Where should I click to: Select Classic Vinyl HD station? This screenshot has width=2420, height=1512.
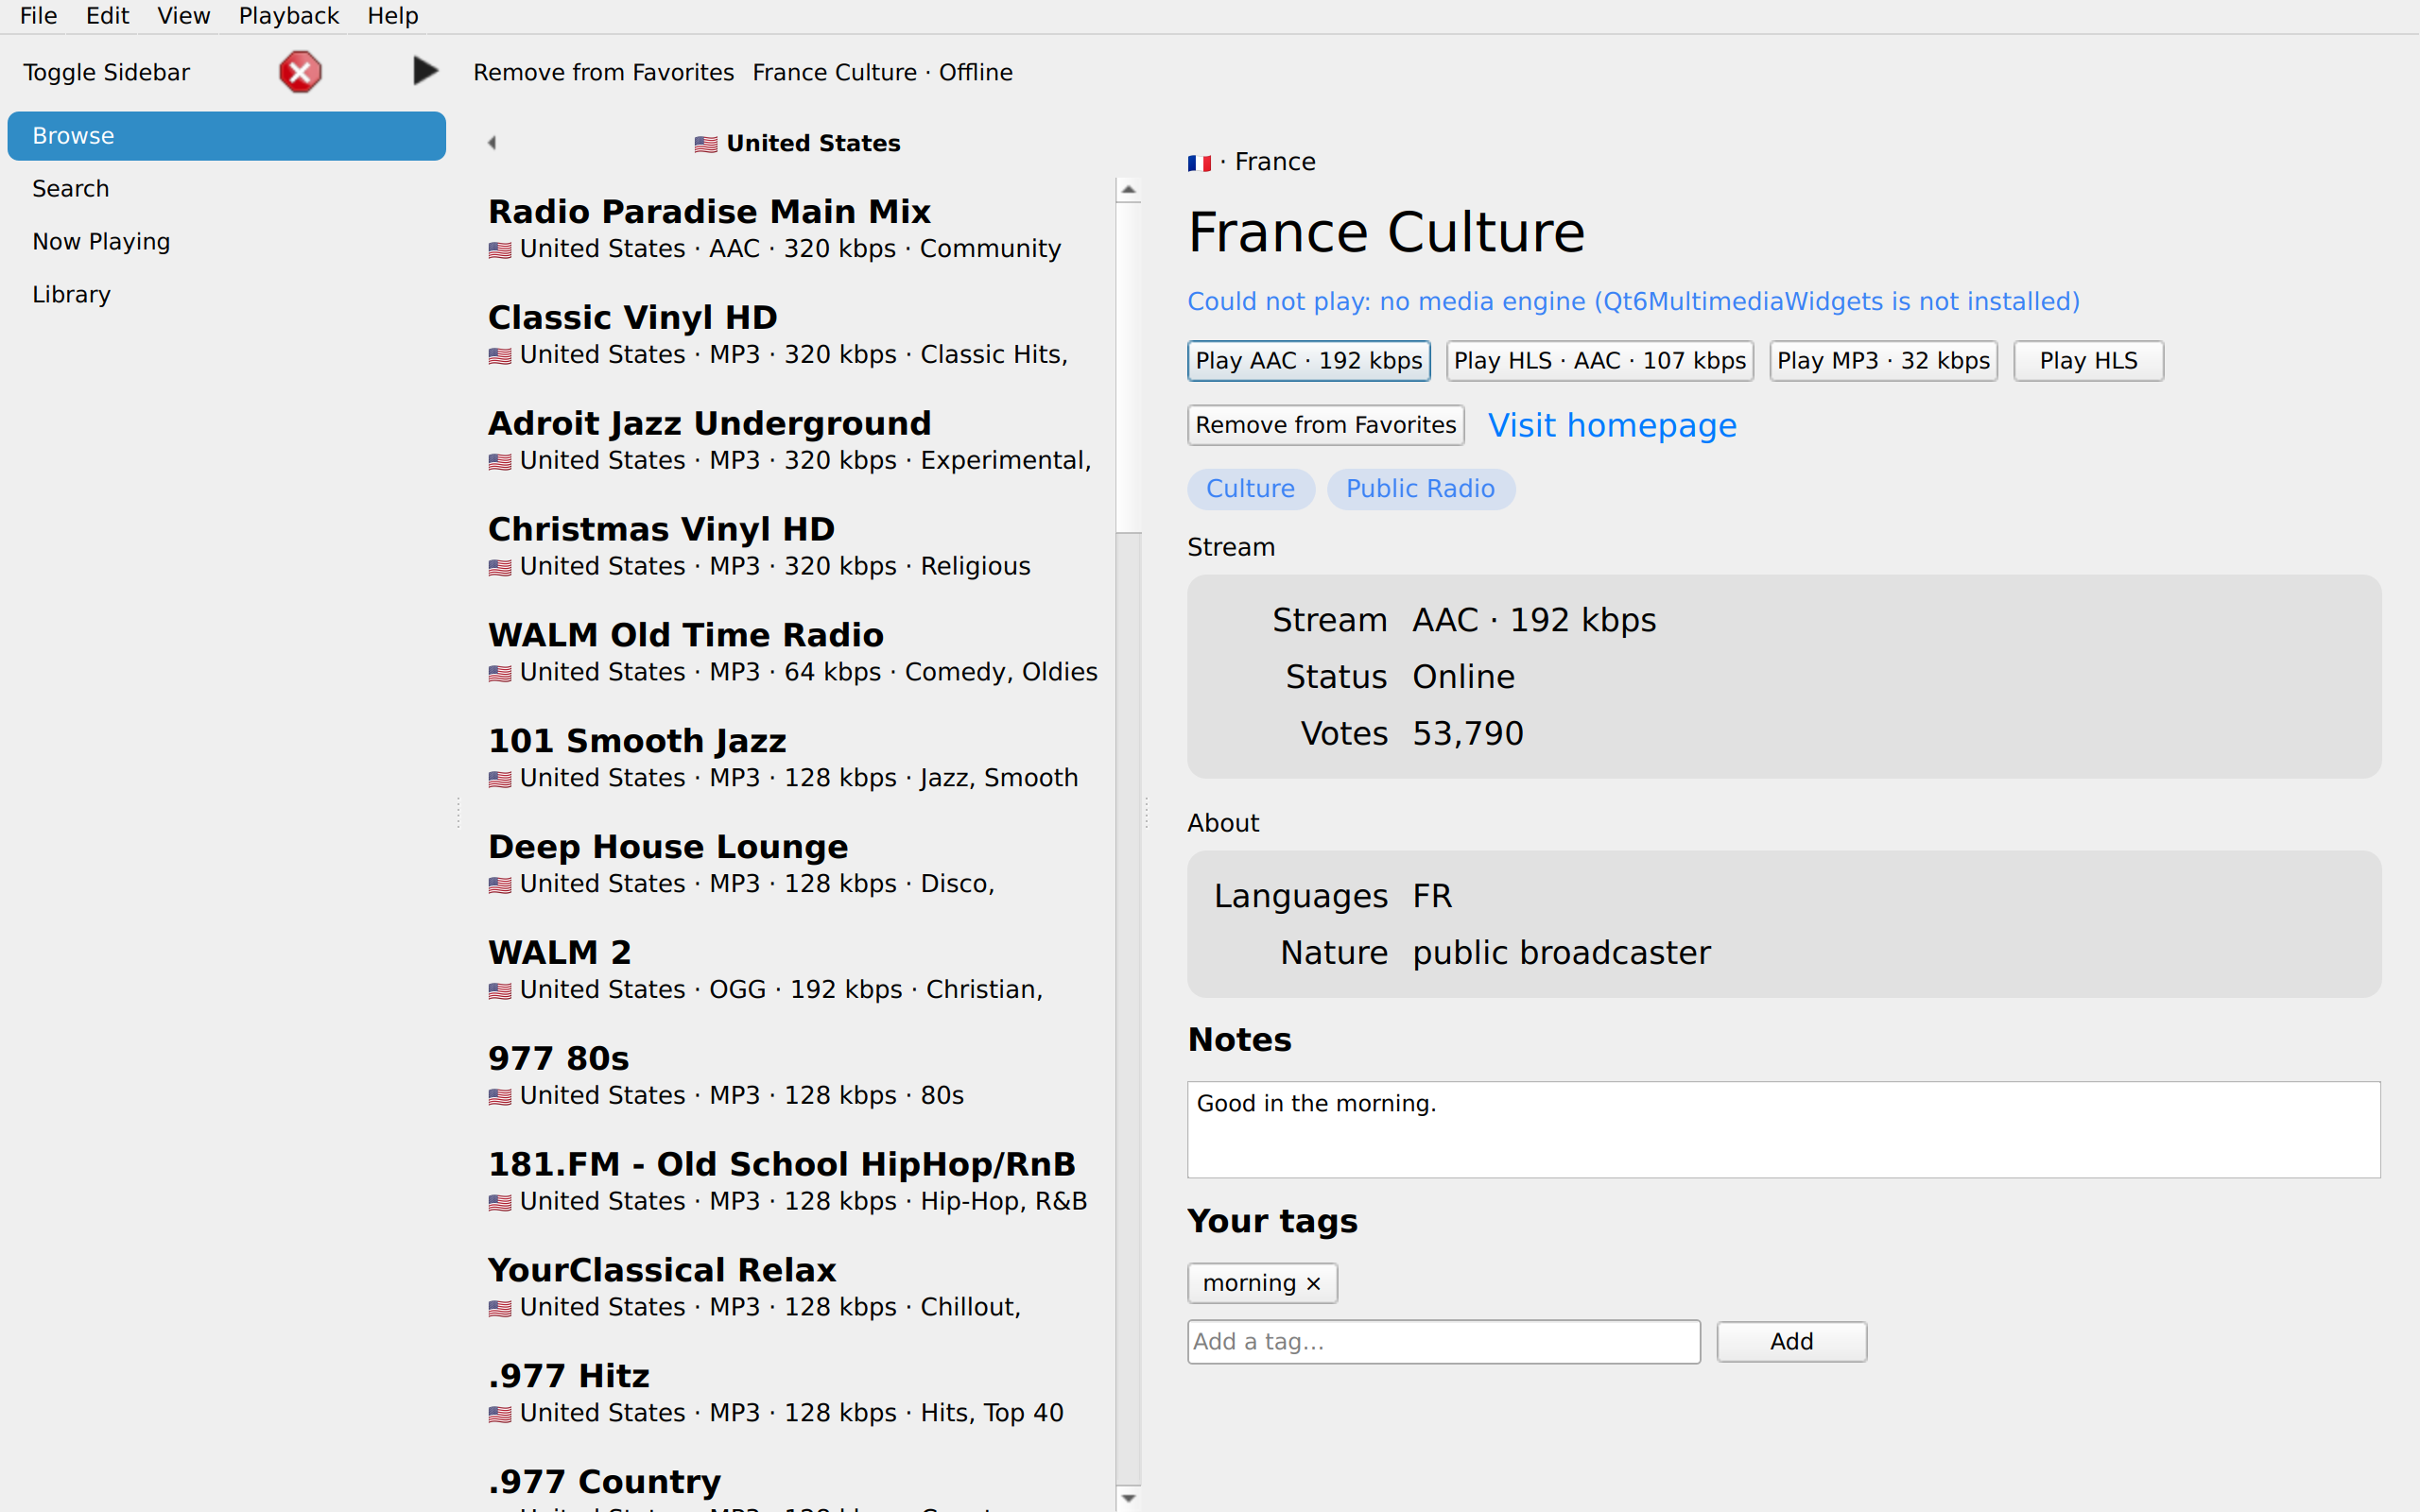point(795,335)
